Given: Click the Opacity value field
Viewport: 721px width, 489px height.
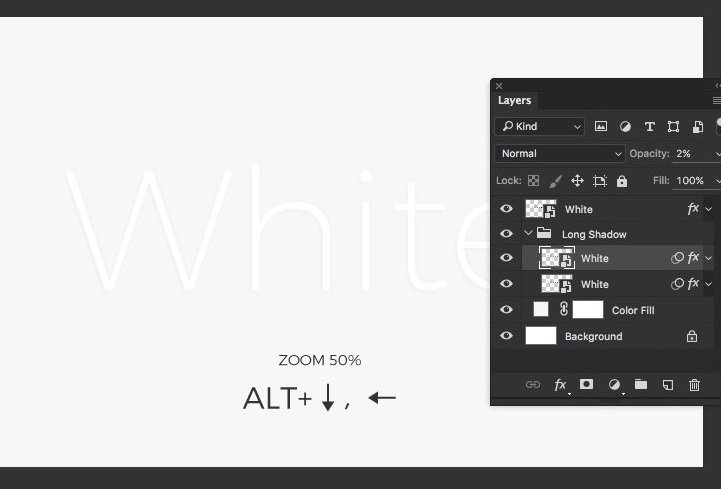Looking at the screenshot, I should 692,154.
